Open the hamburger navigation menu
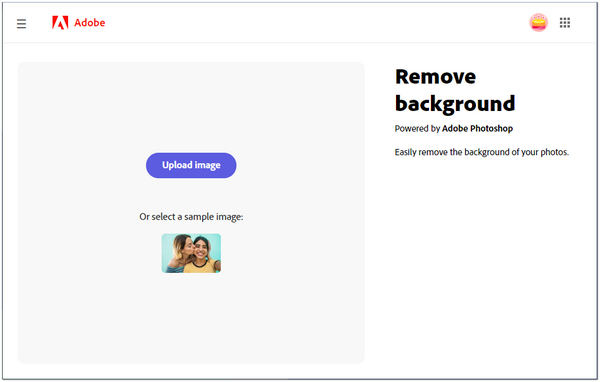 21,24
